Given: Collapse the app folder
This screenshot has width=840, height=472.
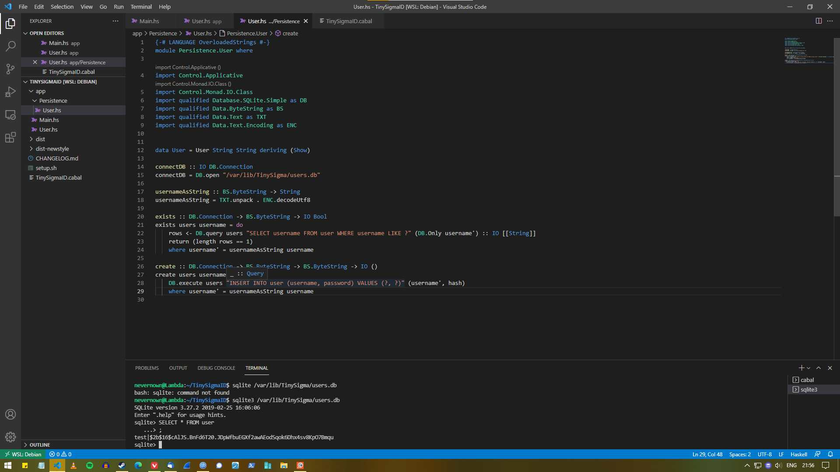Looking at the screenshot, I should point(41,91).
